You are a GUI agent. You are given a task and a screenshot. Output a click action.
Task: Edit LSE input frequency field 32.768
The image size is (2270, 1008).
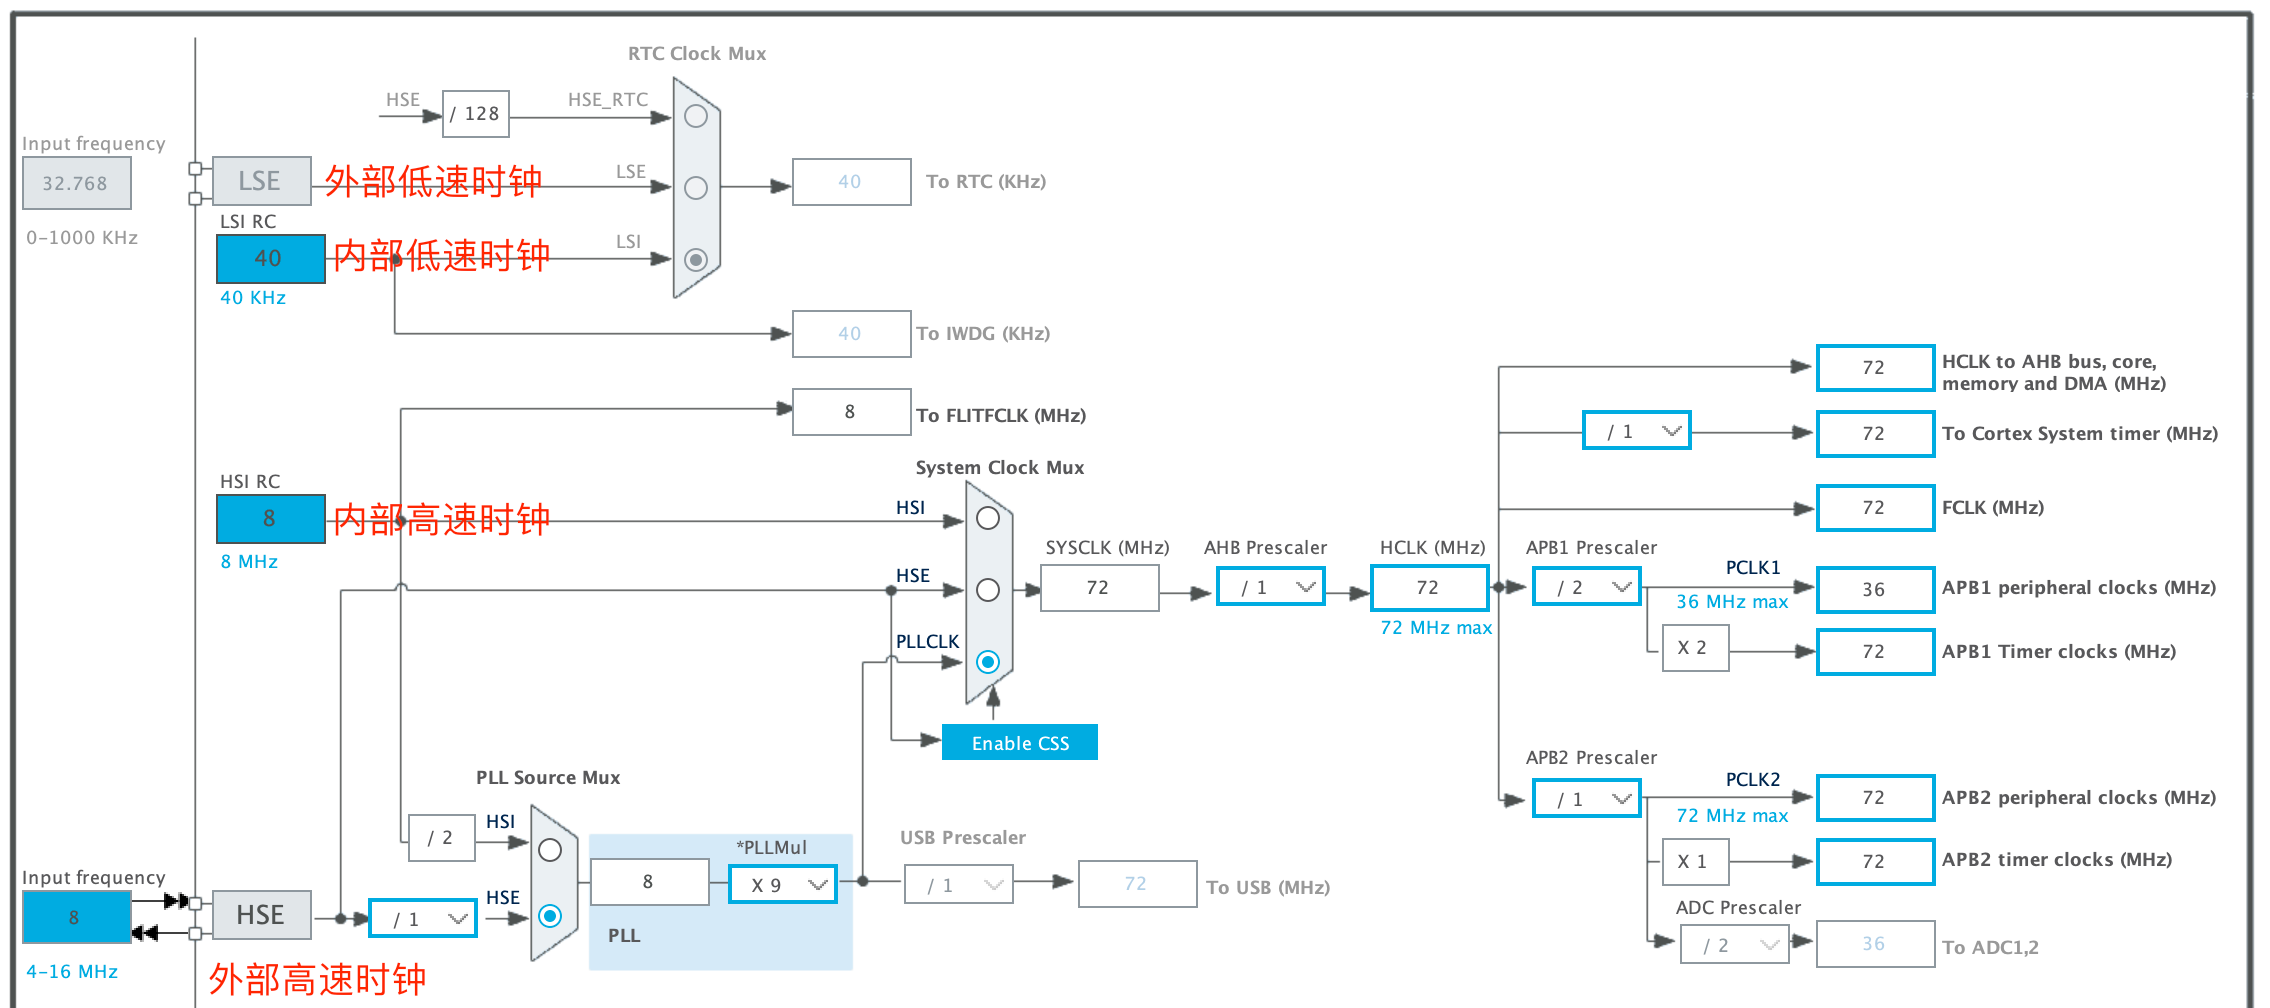coord(77,184)
